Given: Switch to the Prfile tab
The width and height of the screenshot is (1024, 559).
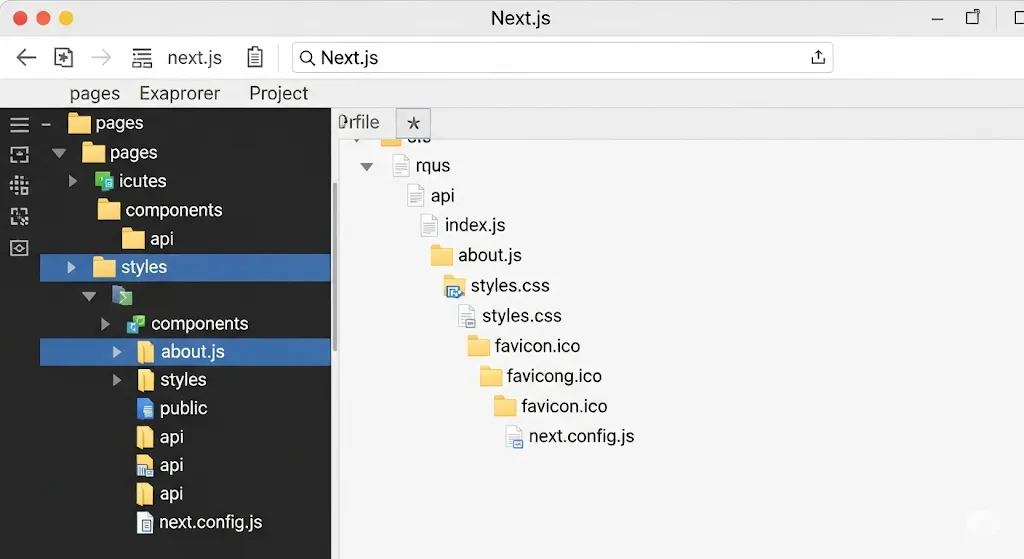Looking at the screenshot, I should (x=359, y=122).
